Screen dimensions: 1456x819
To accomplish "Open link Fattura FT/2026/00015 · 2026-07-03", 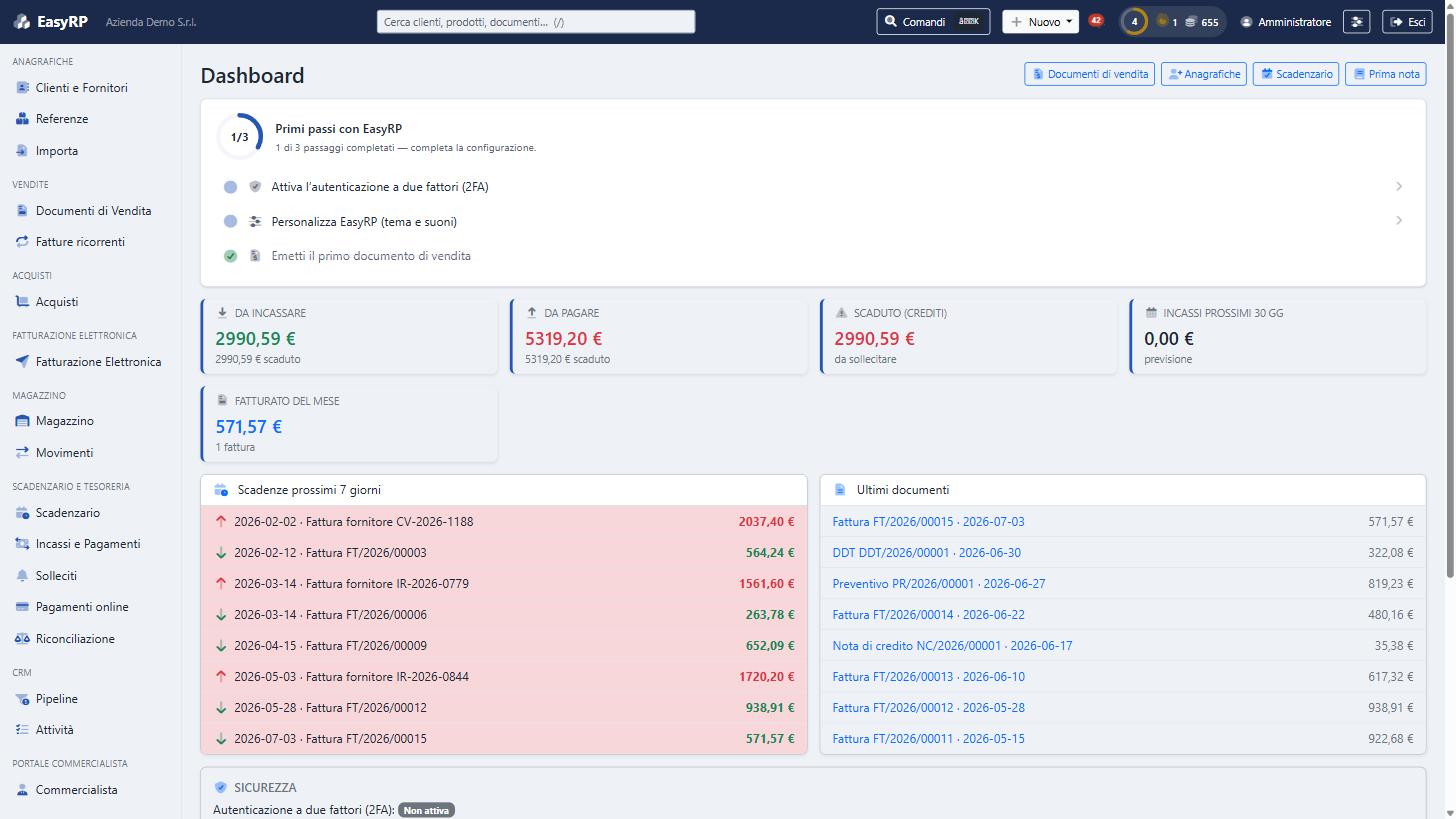I will pos(928,522).
